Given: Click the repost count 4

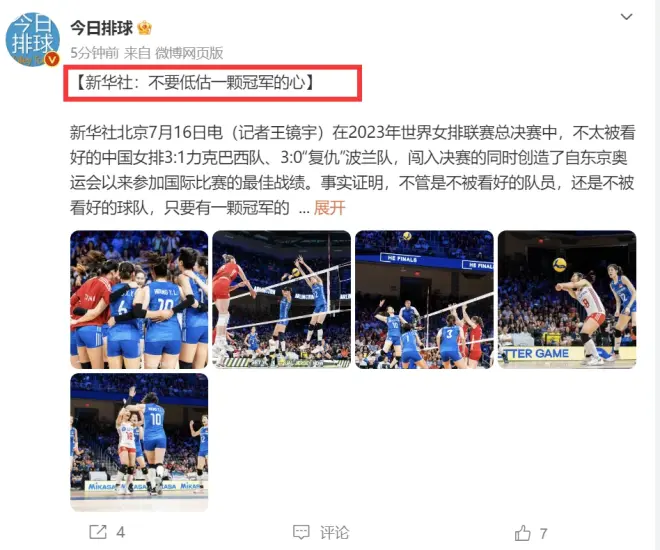Looking at the screenshot, I should pos(121,533).
